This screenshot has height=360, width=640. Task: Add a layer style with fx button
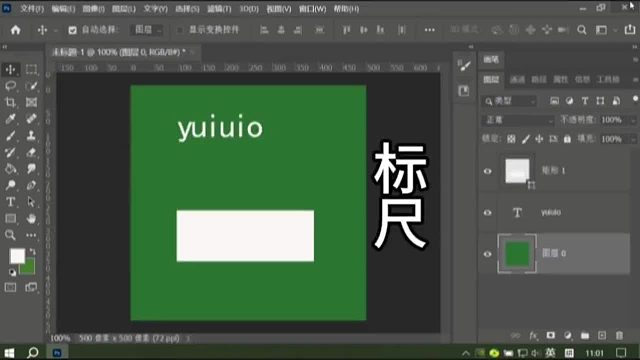[x=533, y=336]
